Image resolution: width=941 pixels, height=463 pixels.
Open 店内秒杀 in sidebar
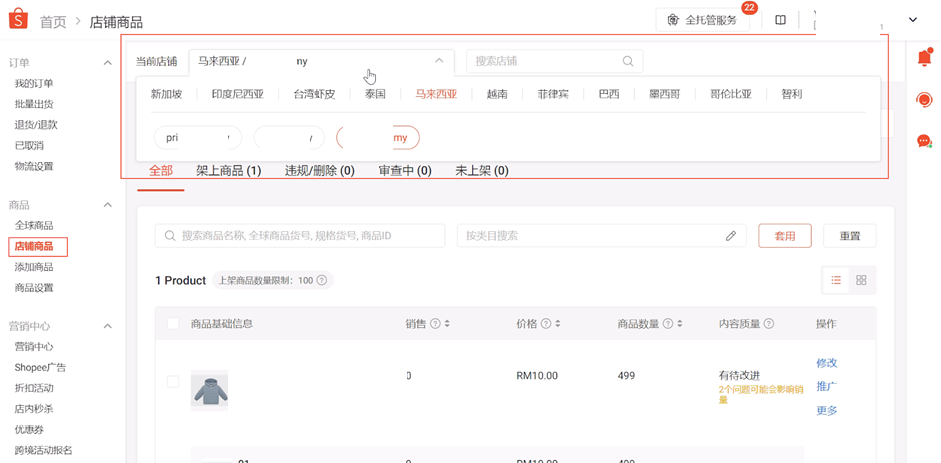[34, 409]
